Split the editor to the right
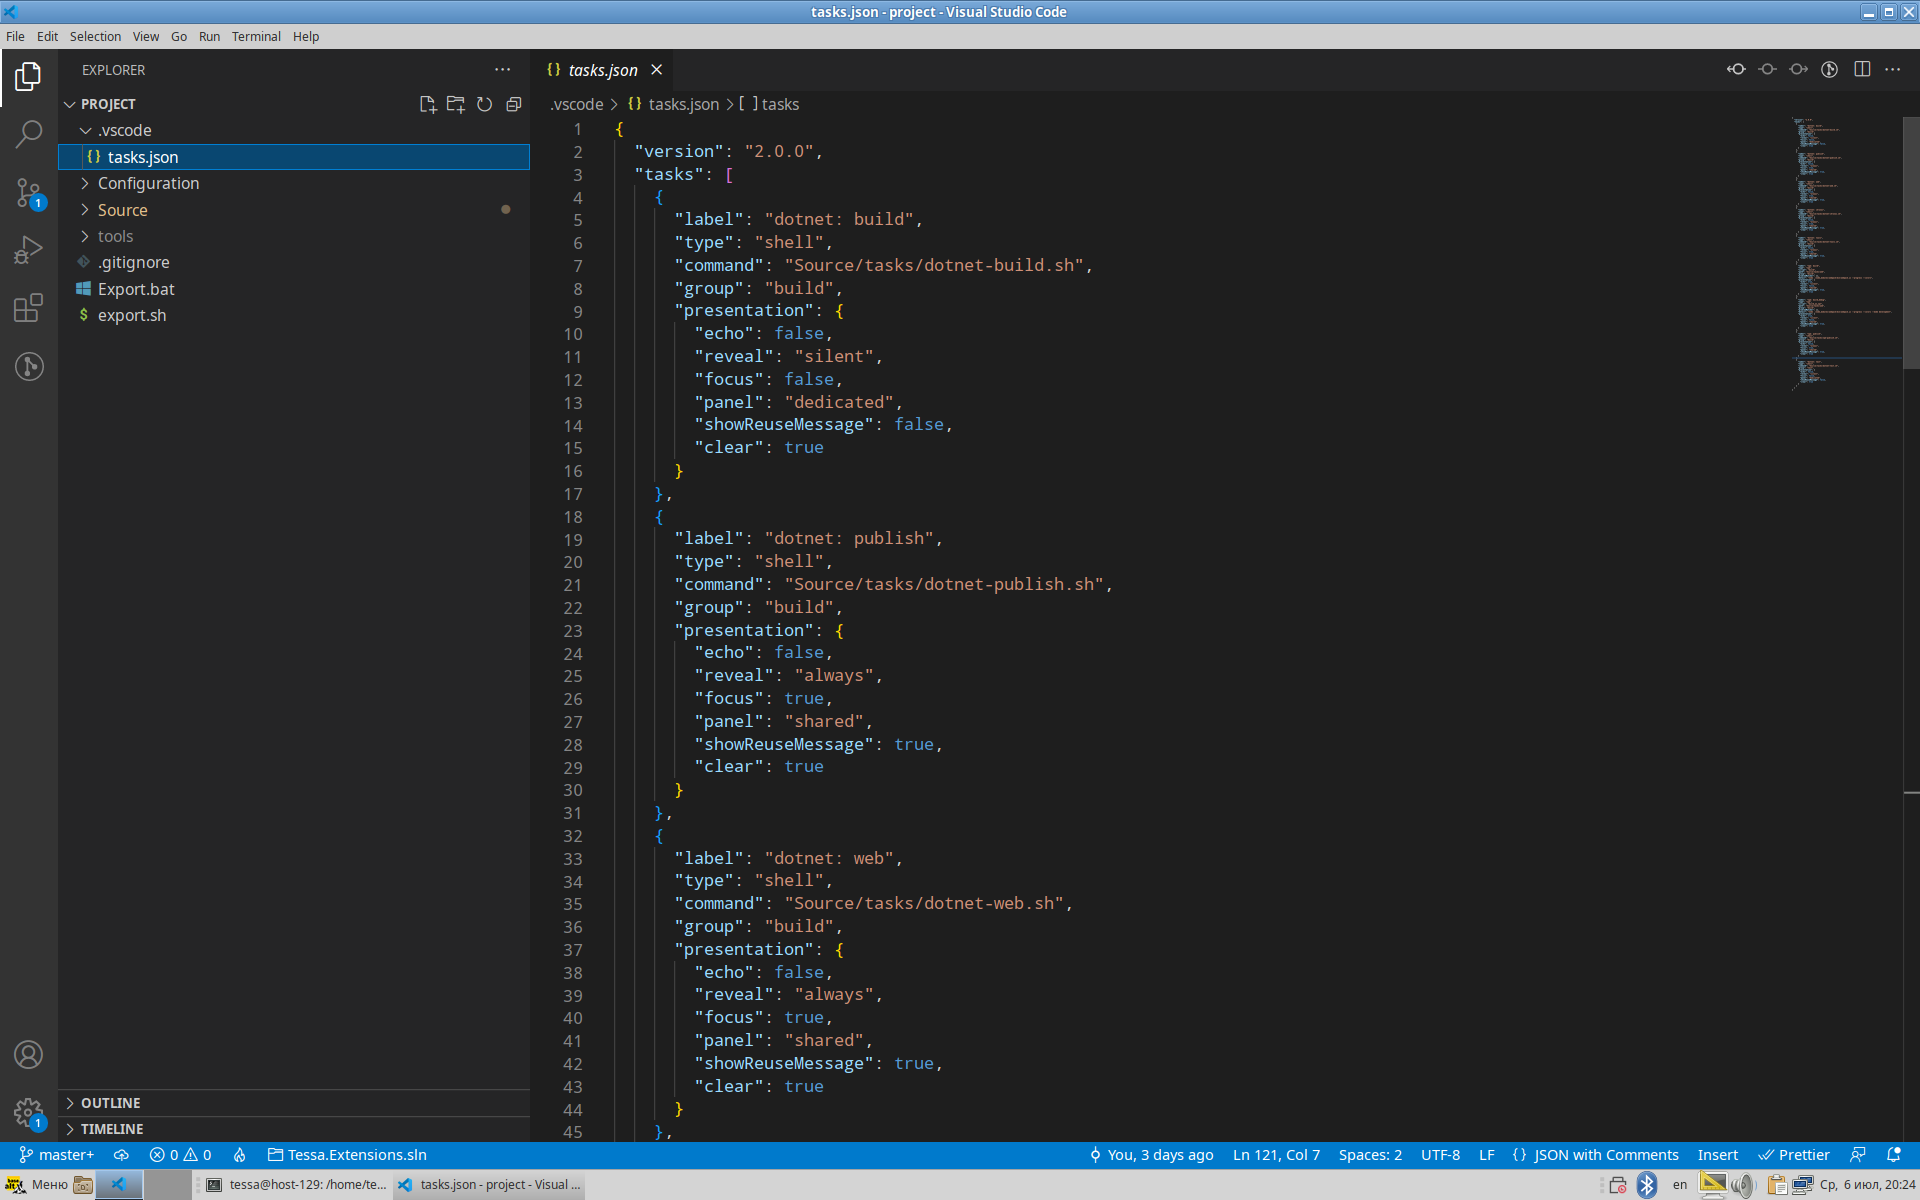The height and width of the screenshot is (1200, 1920). (x=1862, y=69)
